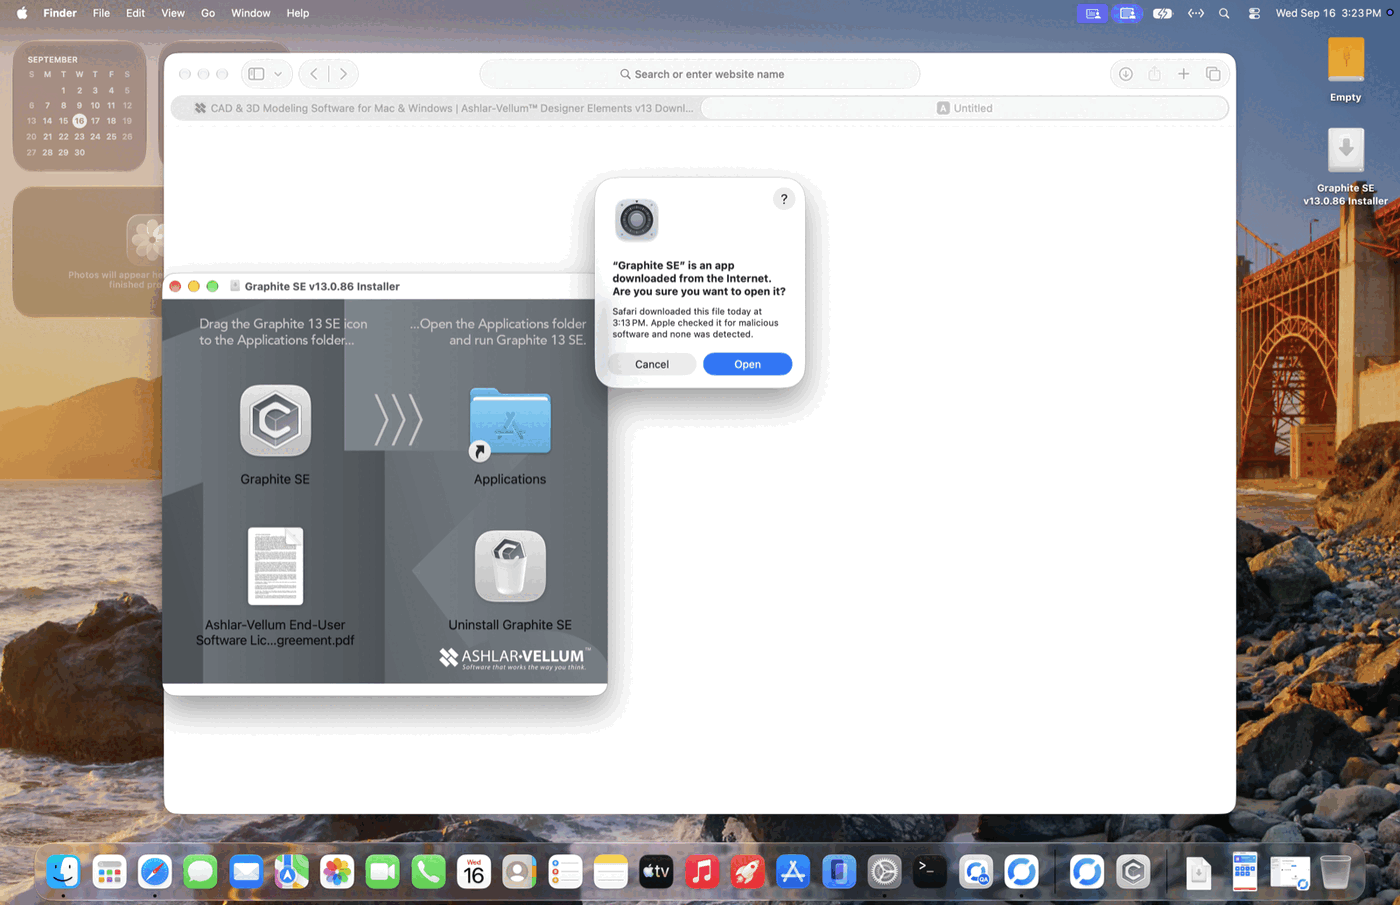
Task: Select the Graphite SE v13.0.86 Installer desktop volume
Action: pos(1346,152)
